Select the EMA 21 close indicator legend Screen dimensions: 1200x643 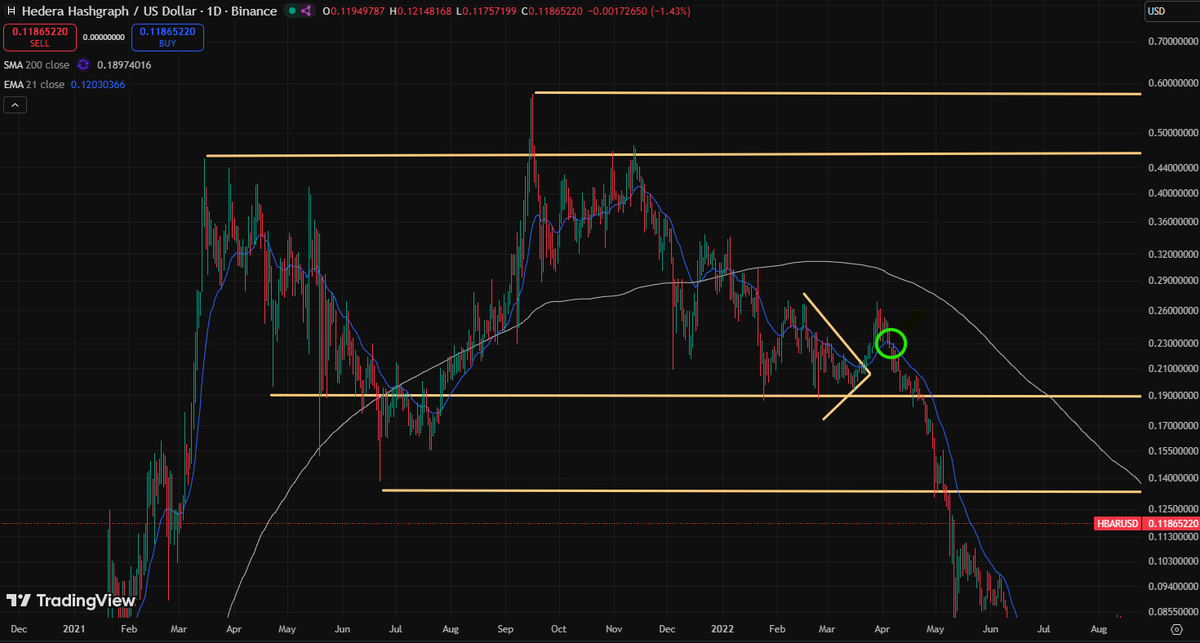pyautogui.click(x=35, y=85)
